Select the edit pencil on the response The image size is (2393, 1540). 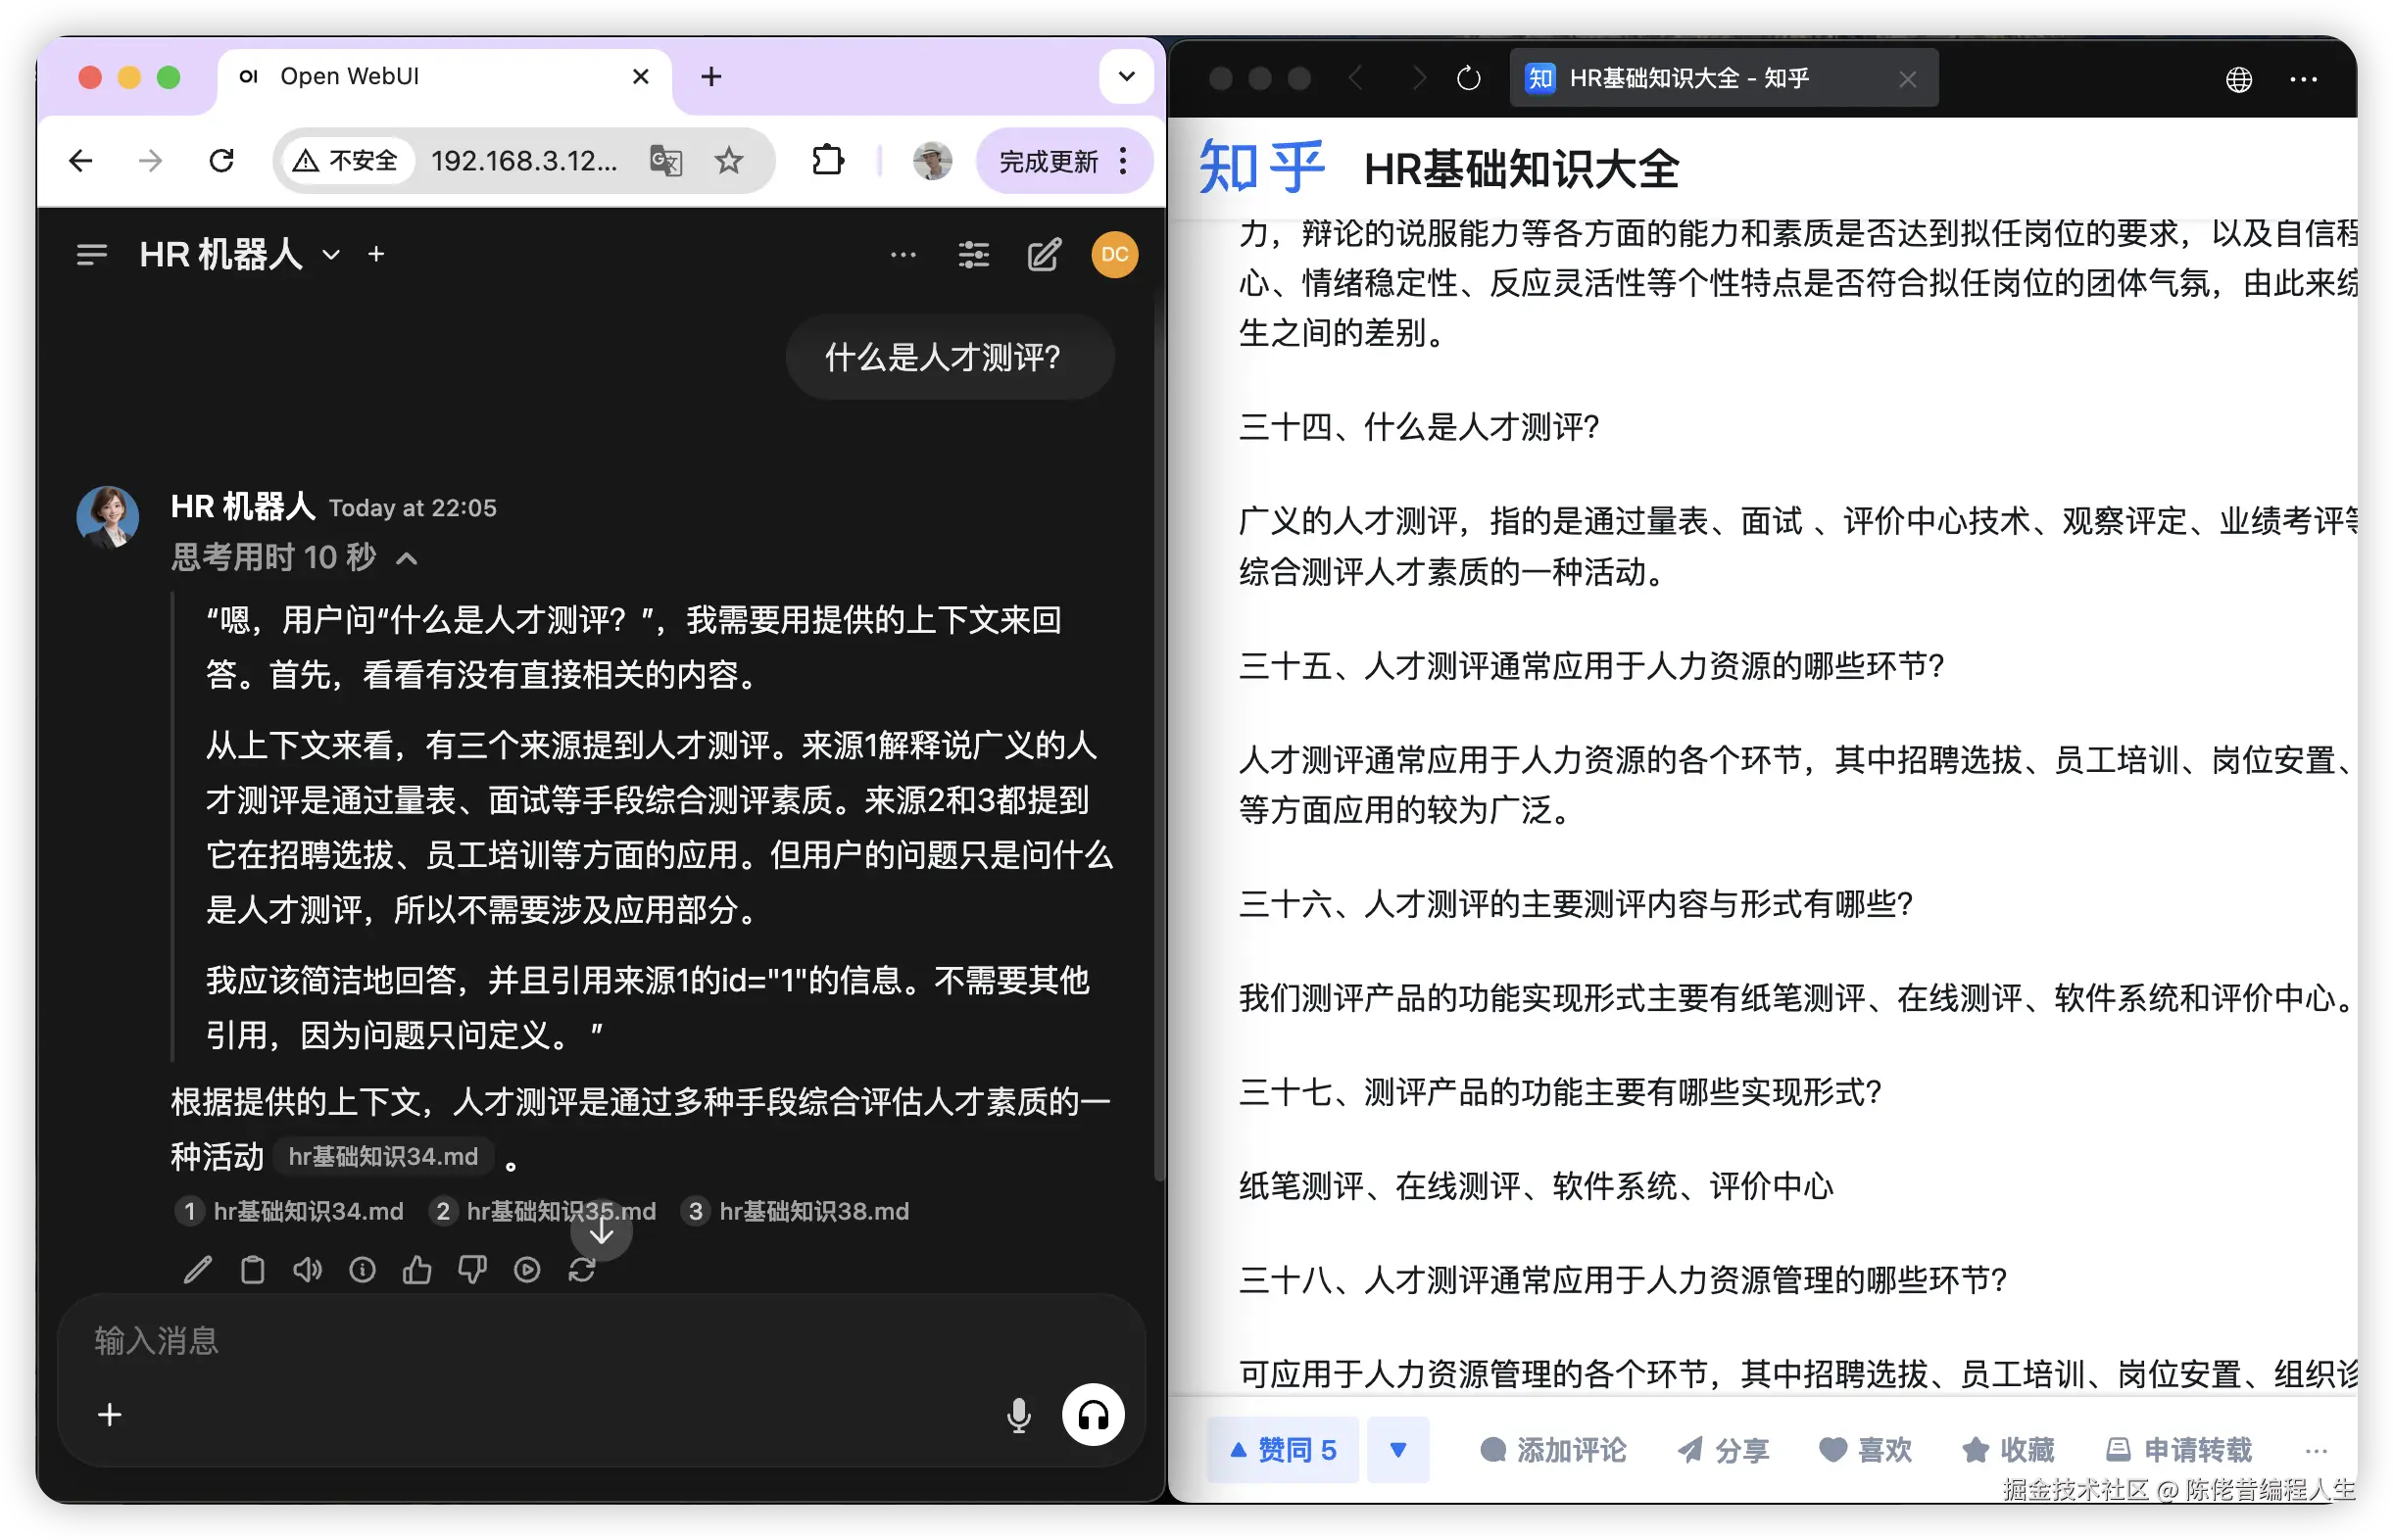pyautogui.click(x=197, y=1270)
